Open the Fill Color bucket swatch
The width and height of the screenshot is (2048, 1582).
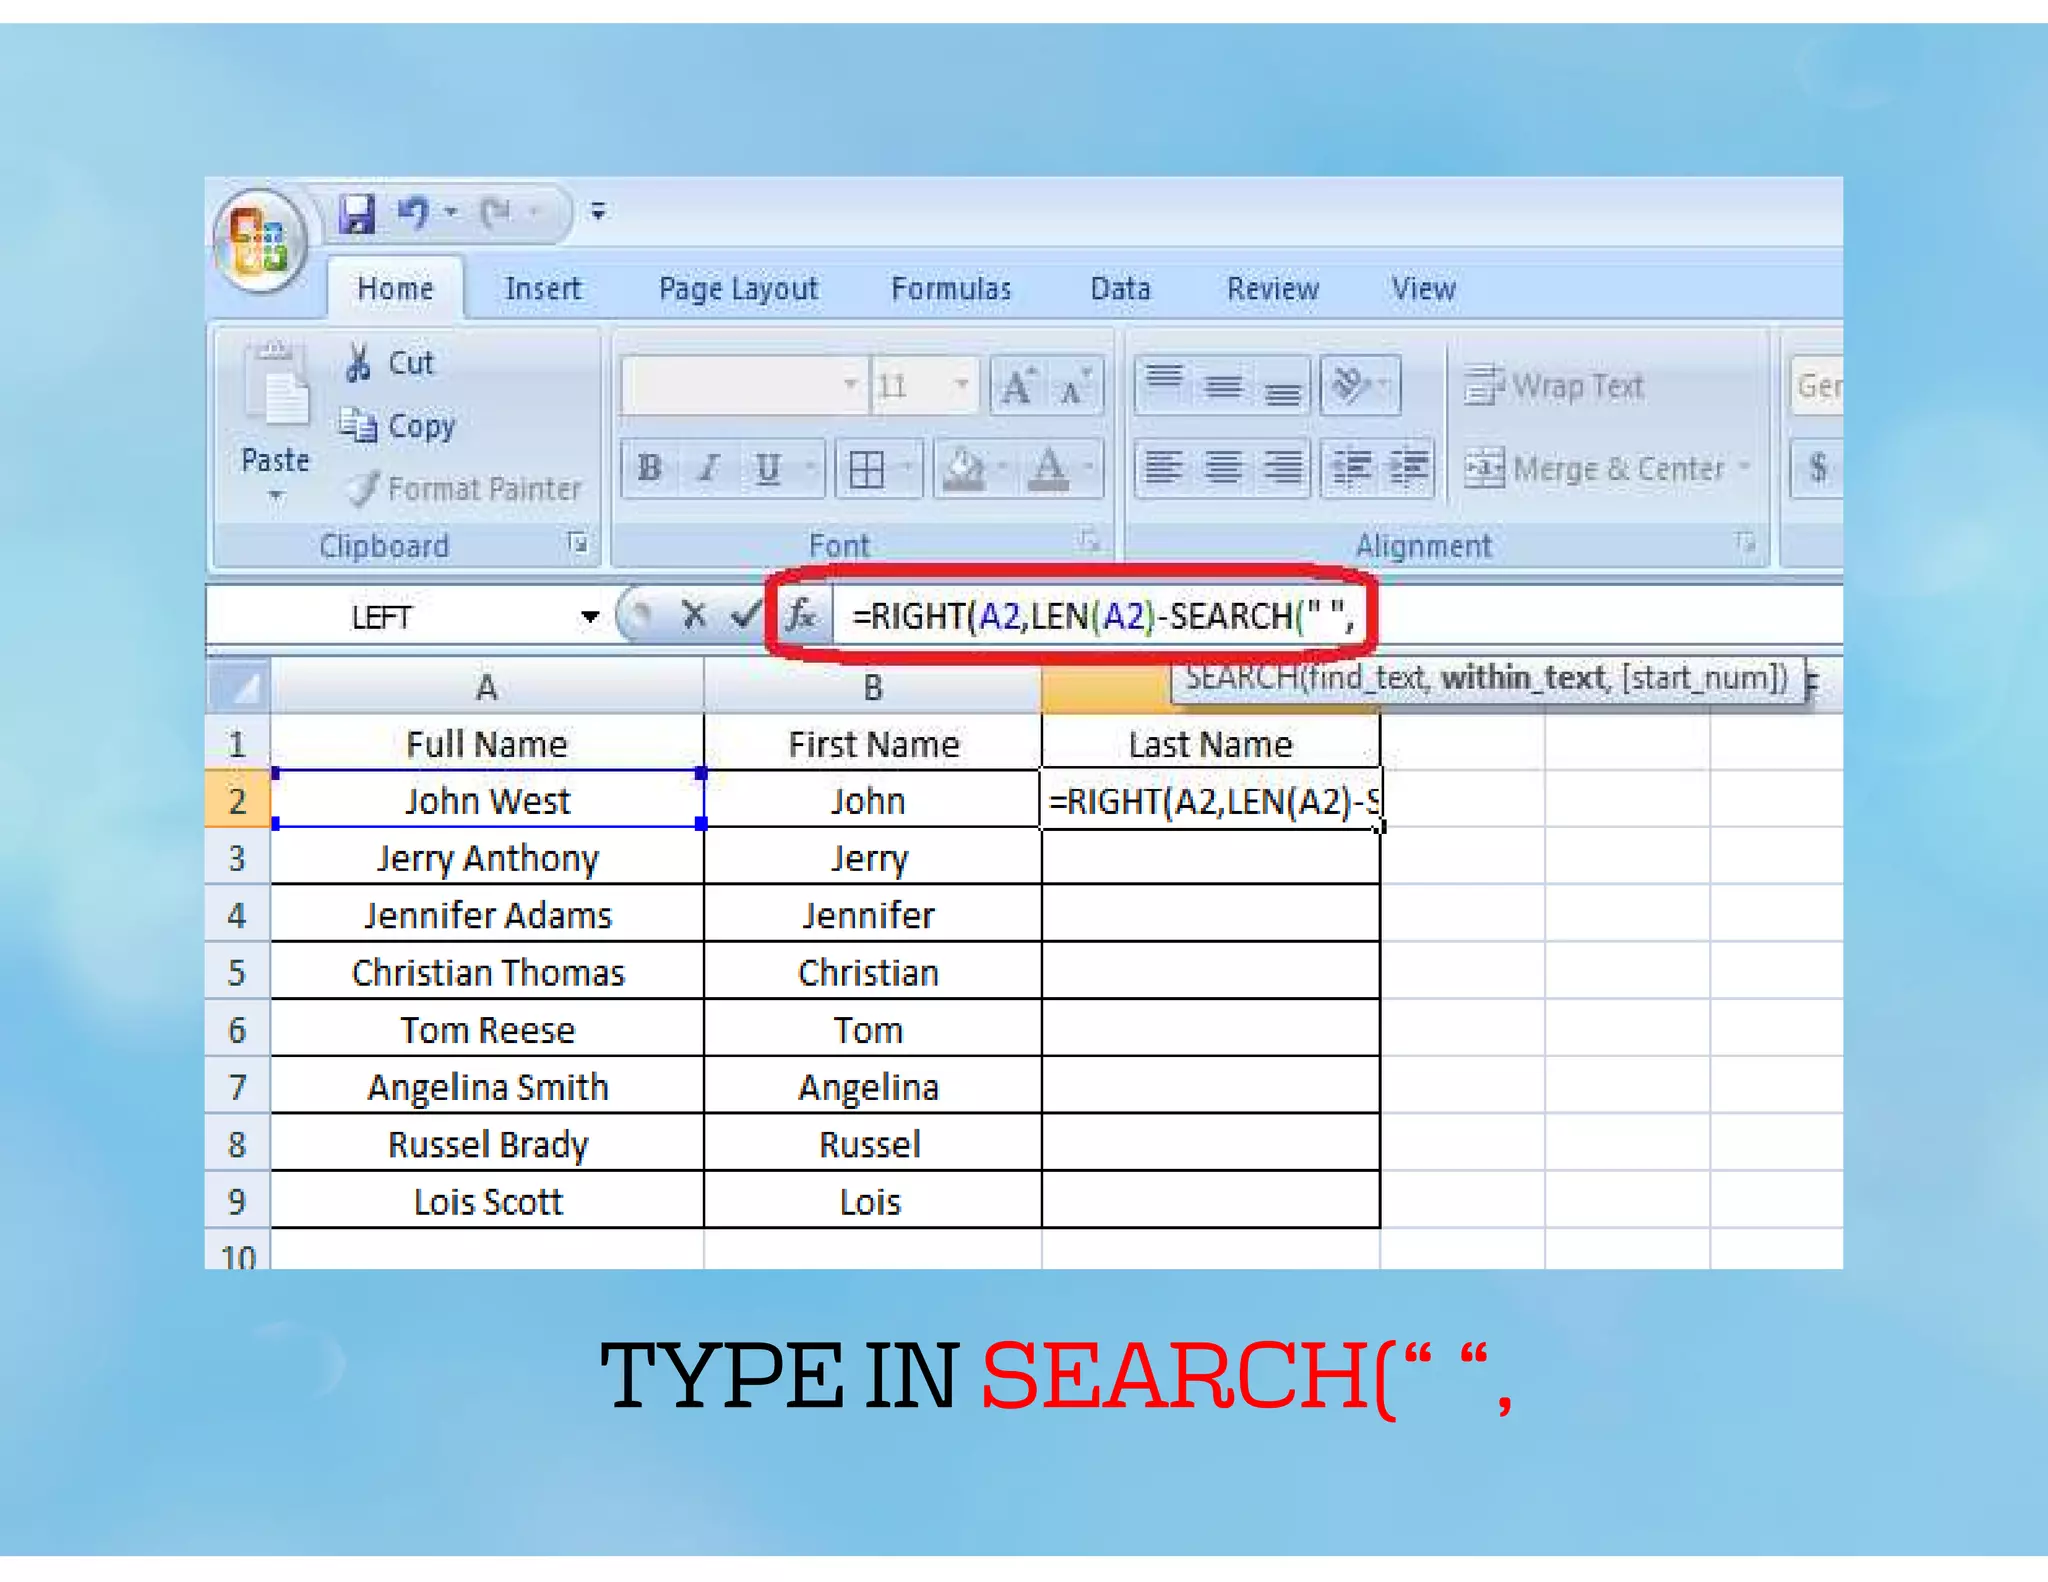pos(963,468)
